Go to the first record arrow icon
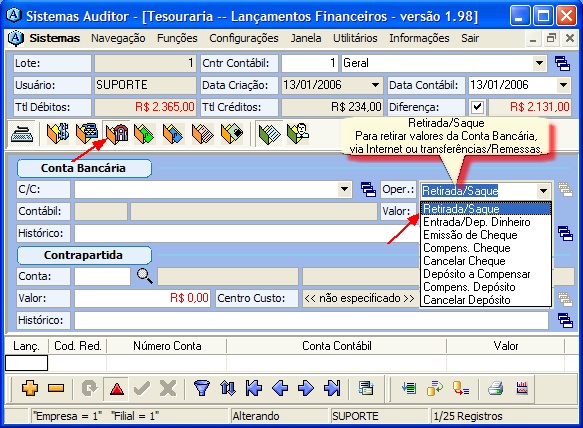Viewport: 583px width, 428px height. pos(254,389)
